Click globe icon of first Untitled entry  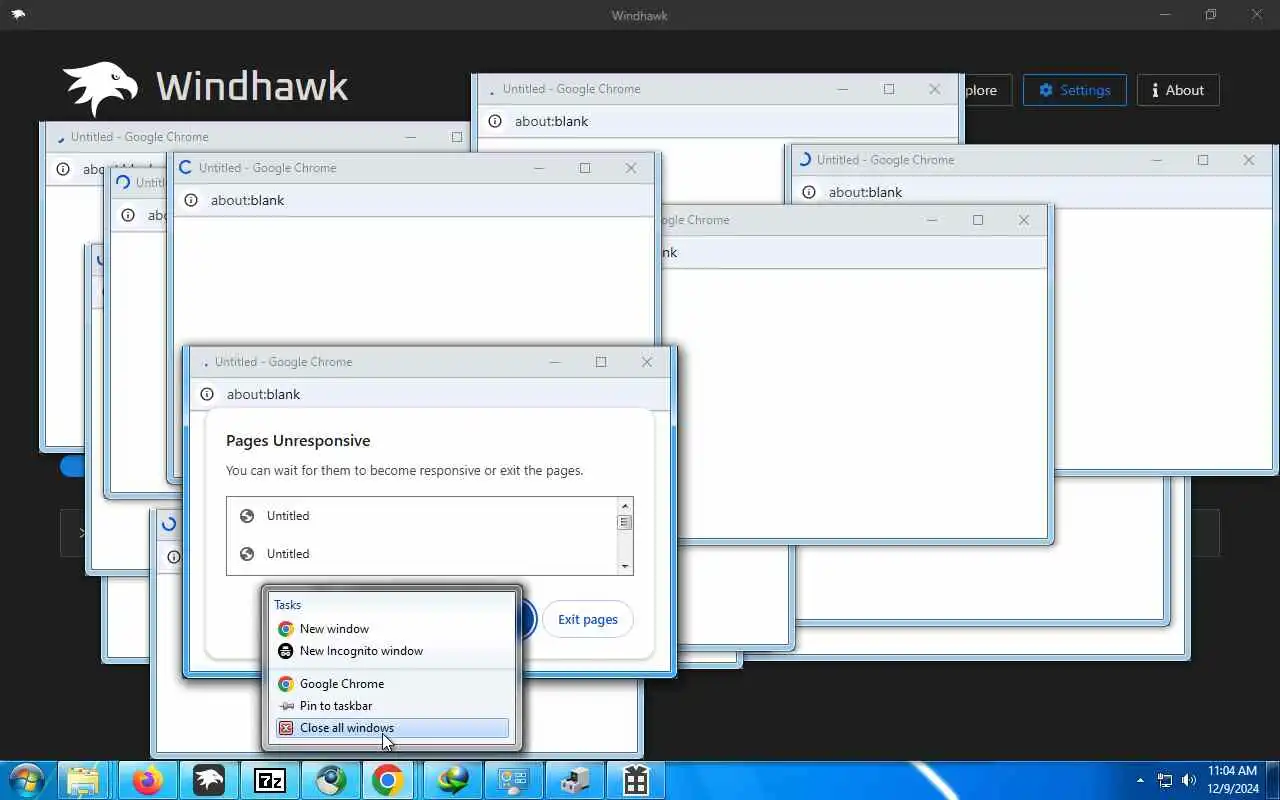tap(247, 516)
